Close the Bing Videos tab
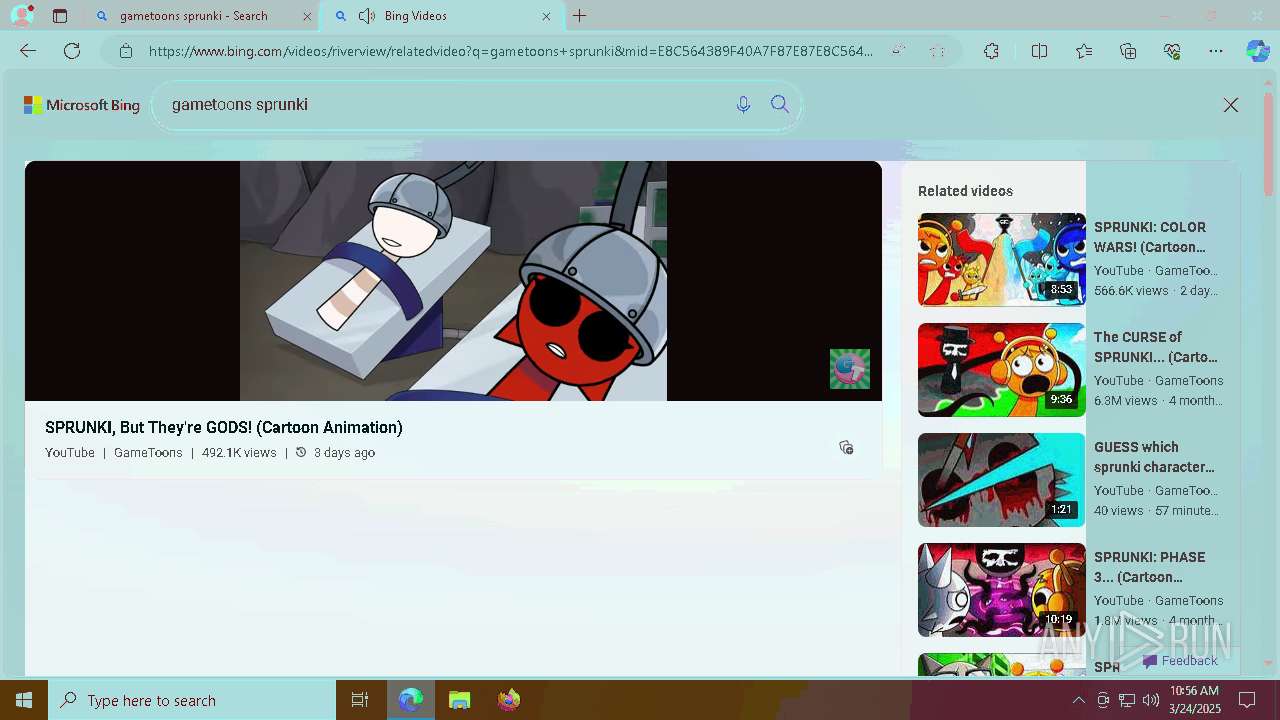 [546, 16]
